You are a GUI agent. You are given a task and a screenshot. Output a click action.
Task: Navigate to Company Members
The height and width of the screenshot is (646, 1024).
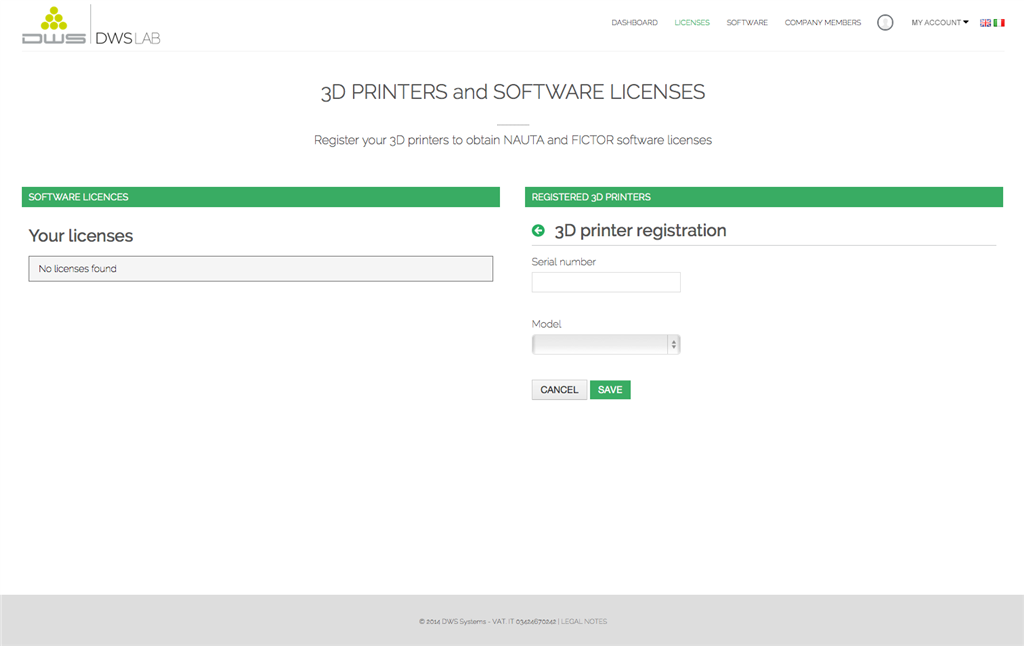click(822, 23)
